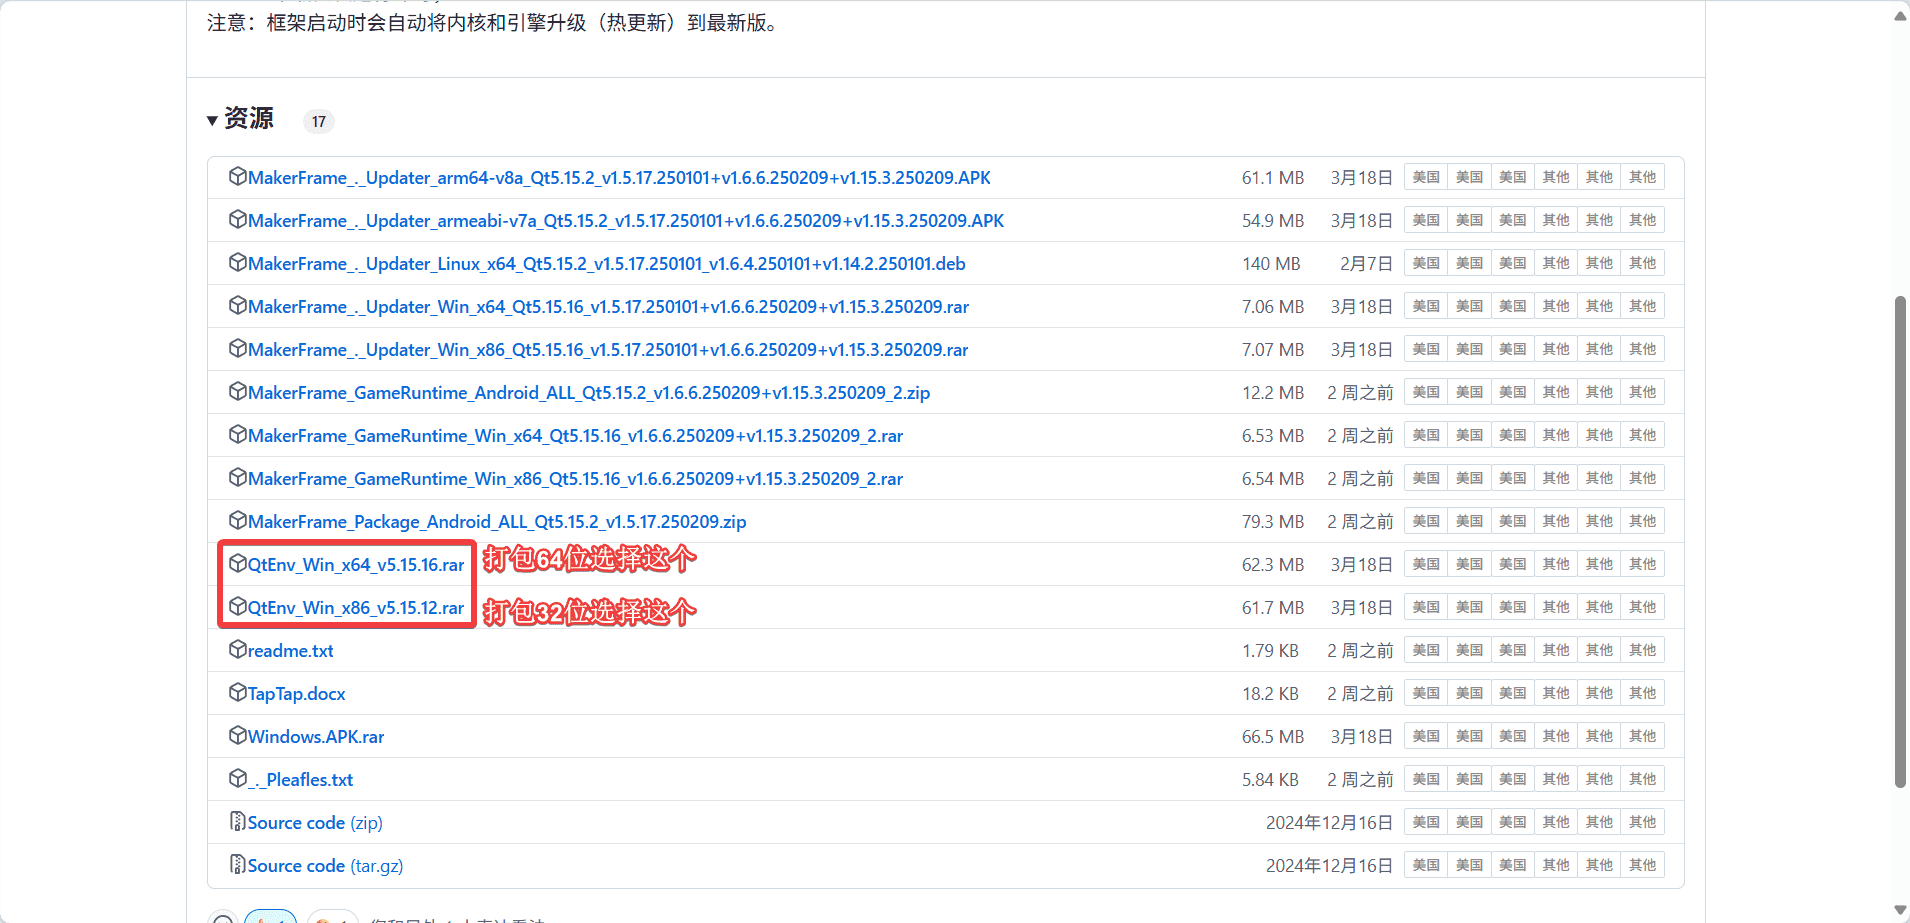Click the first 美国 mirror button for Windows.APK.rar

coord(1426,735)
